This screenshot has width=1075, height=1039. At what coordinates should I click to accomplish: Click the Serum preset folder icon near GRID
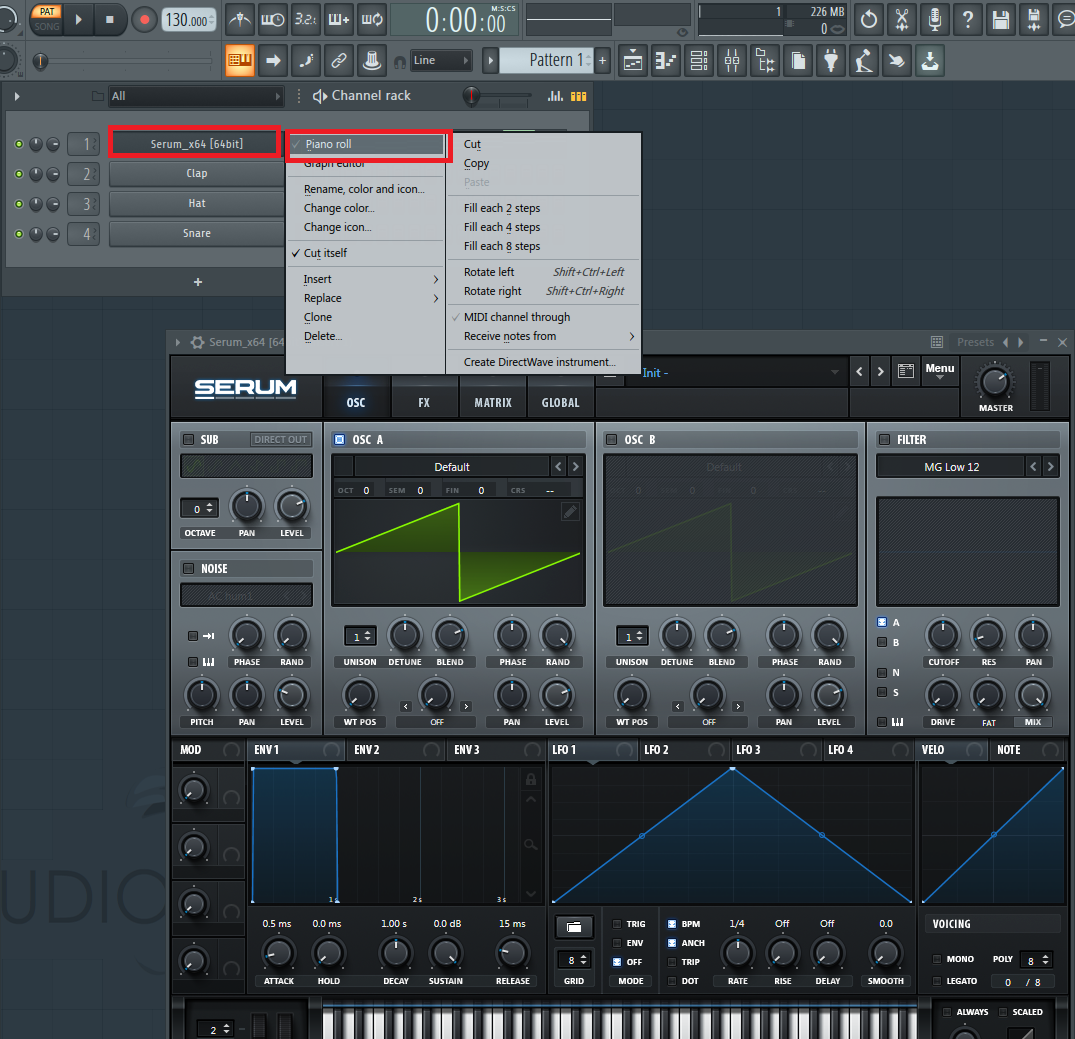[x=574, y=927]
